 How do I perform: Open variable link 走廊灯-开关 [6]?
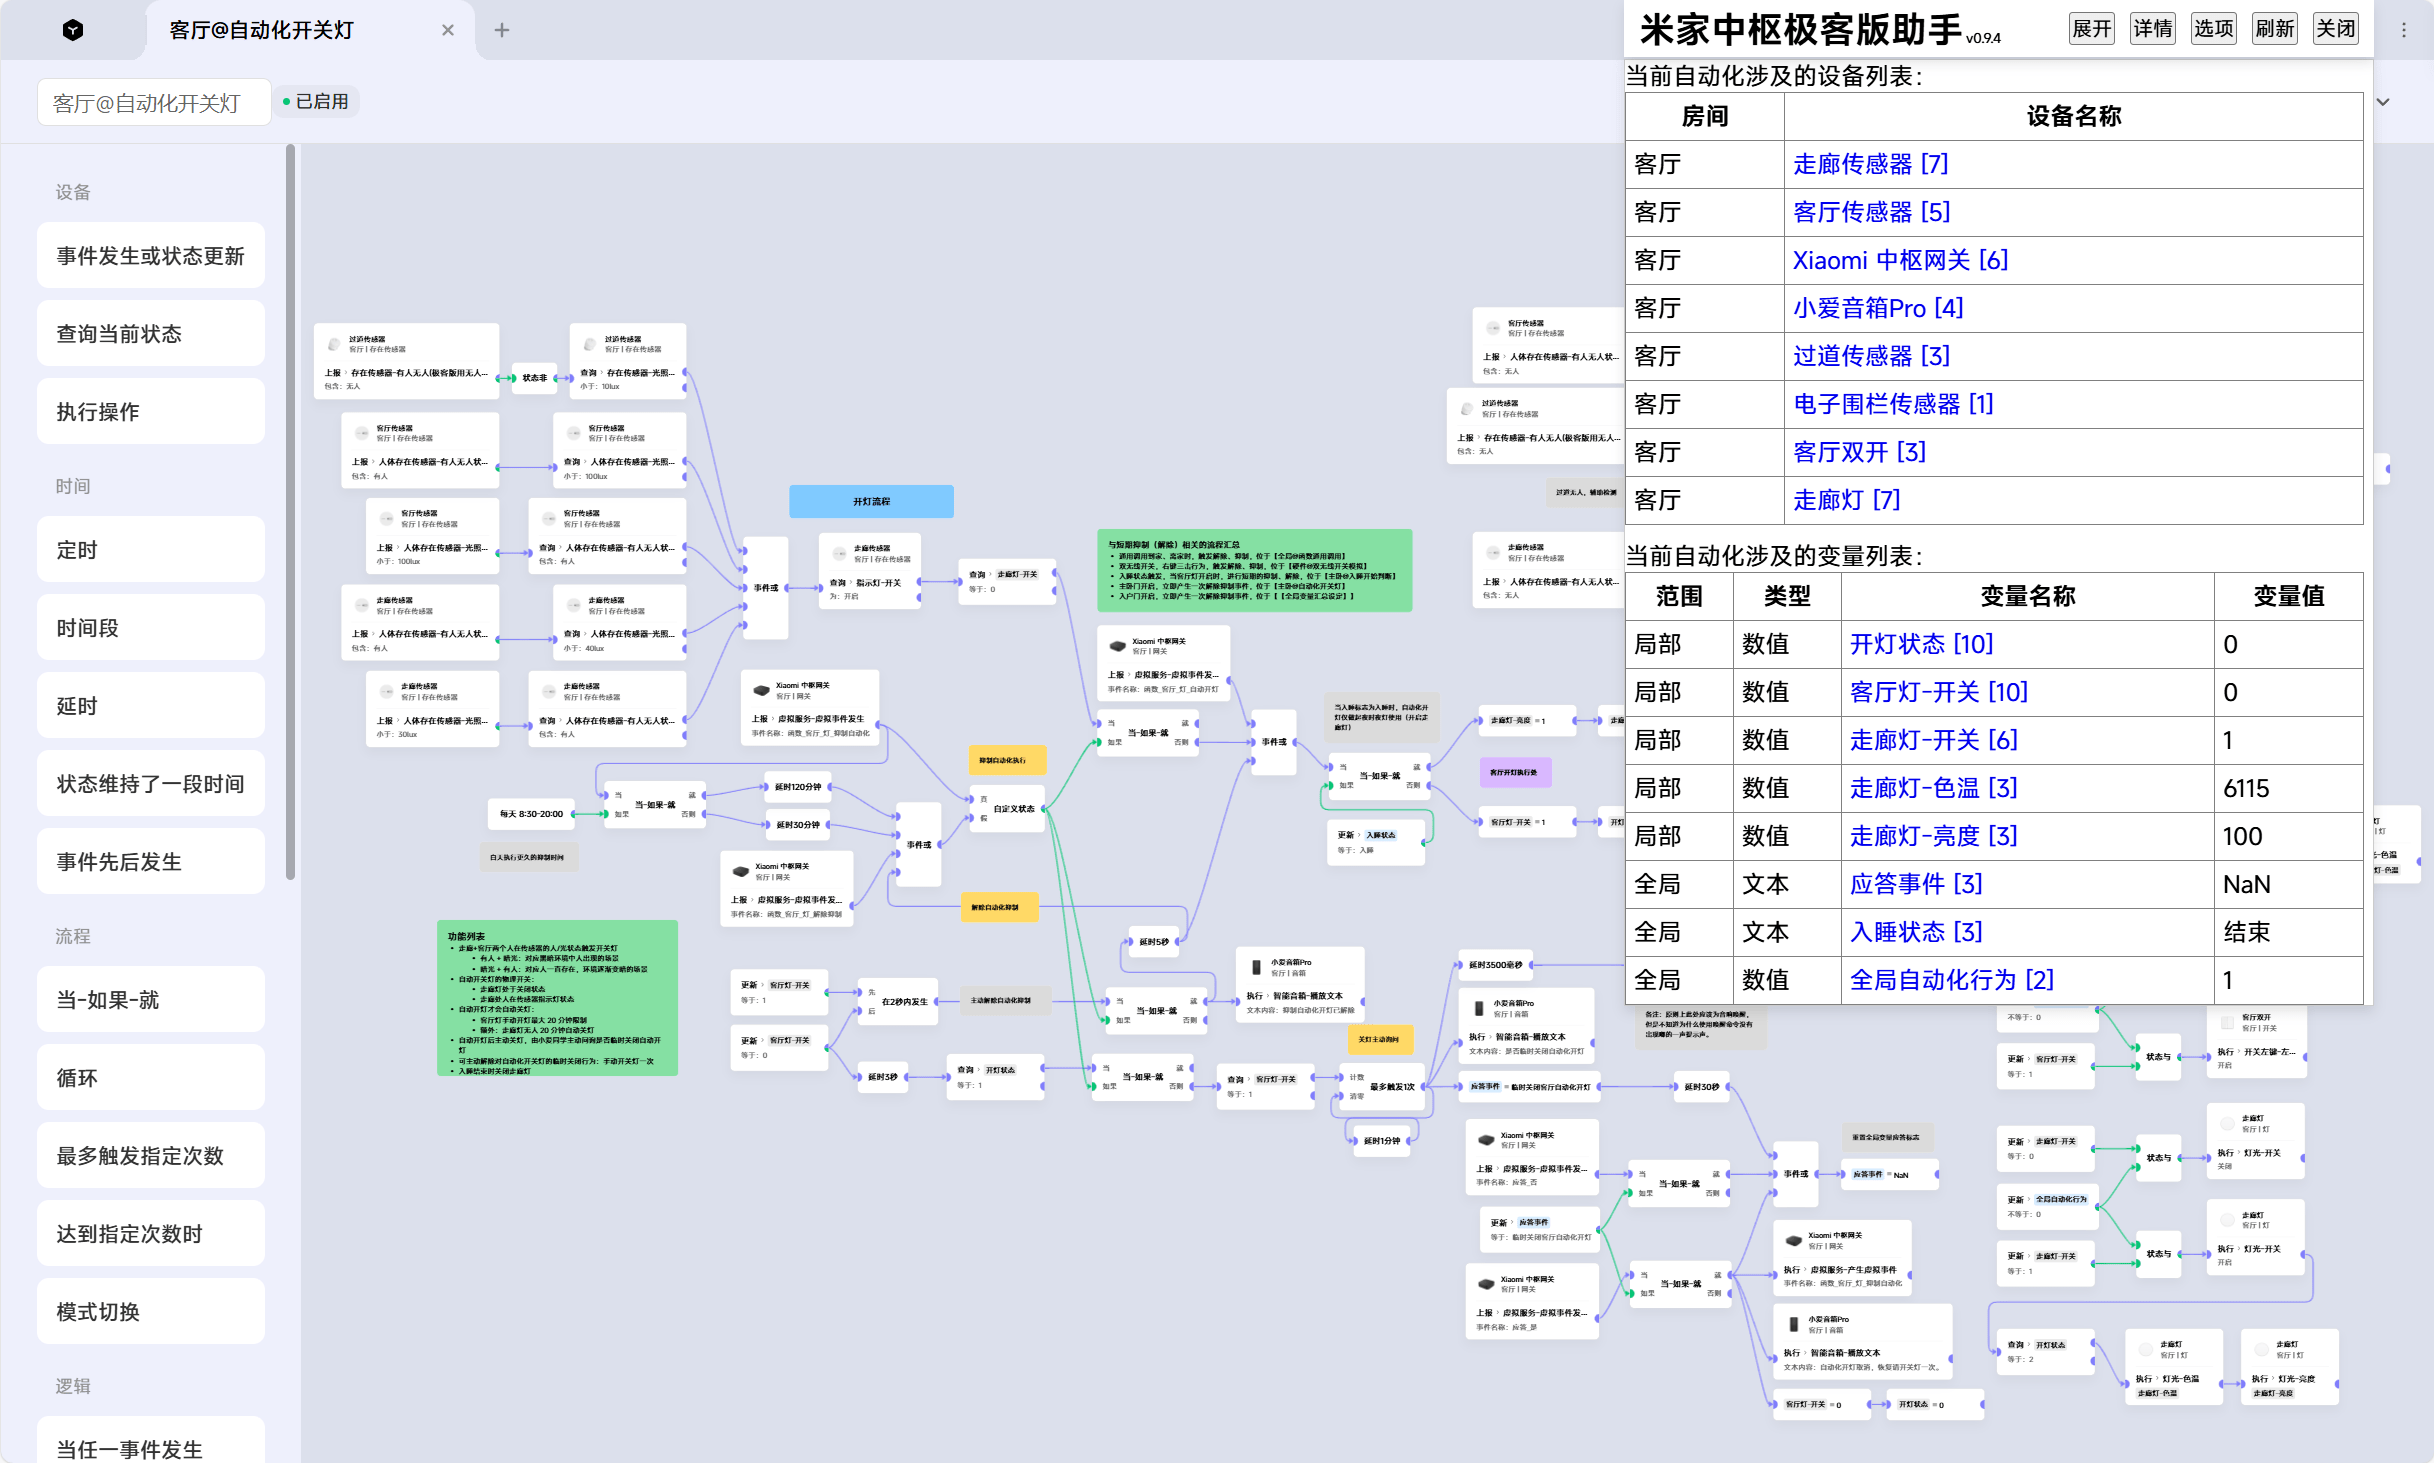point(1934,740)
